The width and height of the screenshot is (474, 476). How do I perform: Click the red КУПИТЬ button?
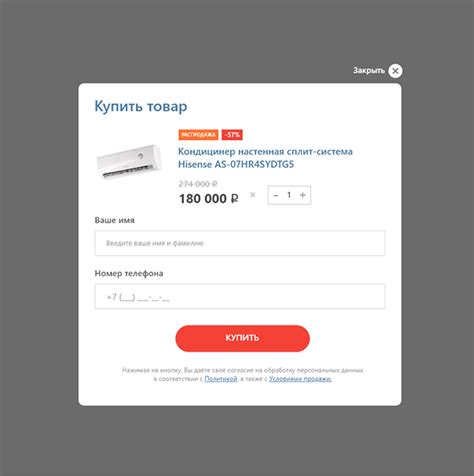pyautogui.click(x=242, y=338)
